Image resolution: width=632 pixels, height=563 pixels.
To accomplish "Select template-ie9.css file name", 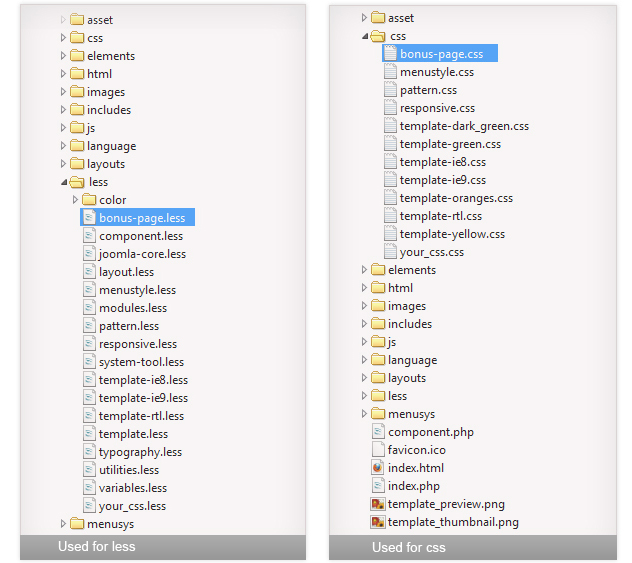I will pos(443,180).
